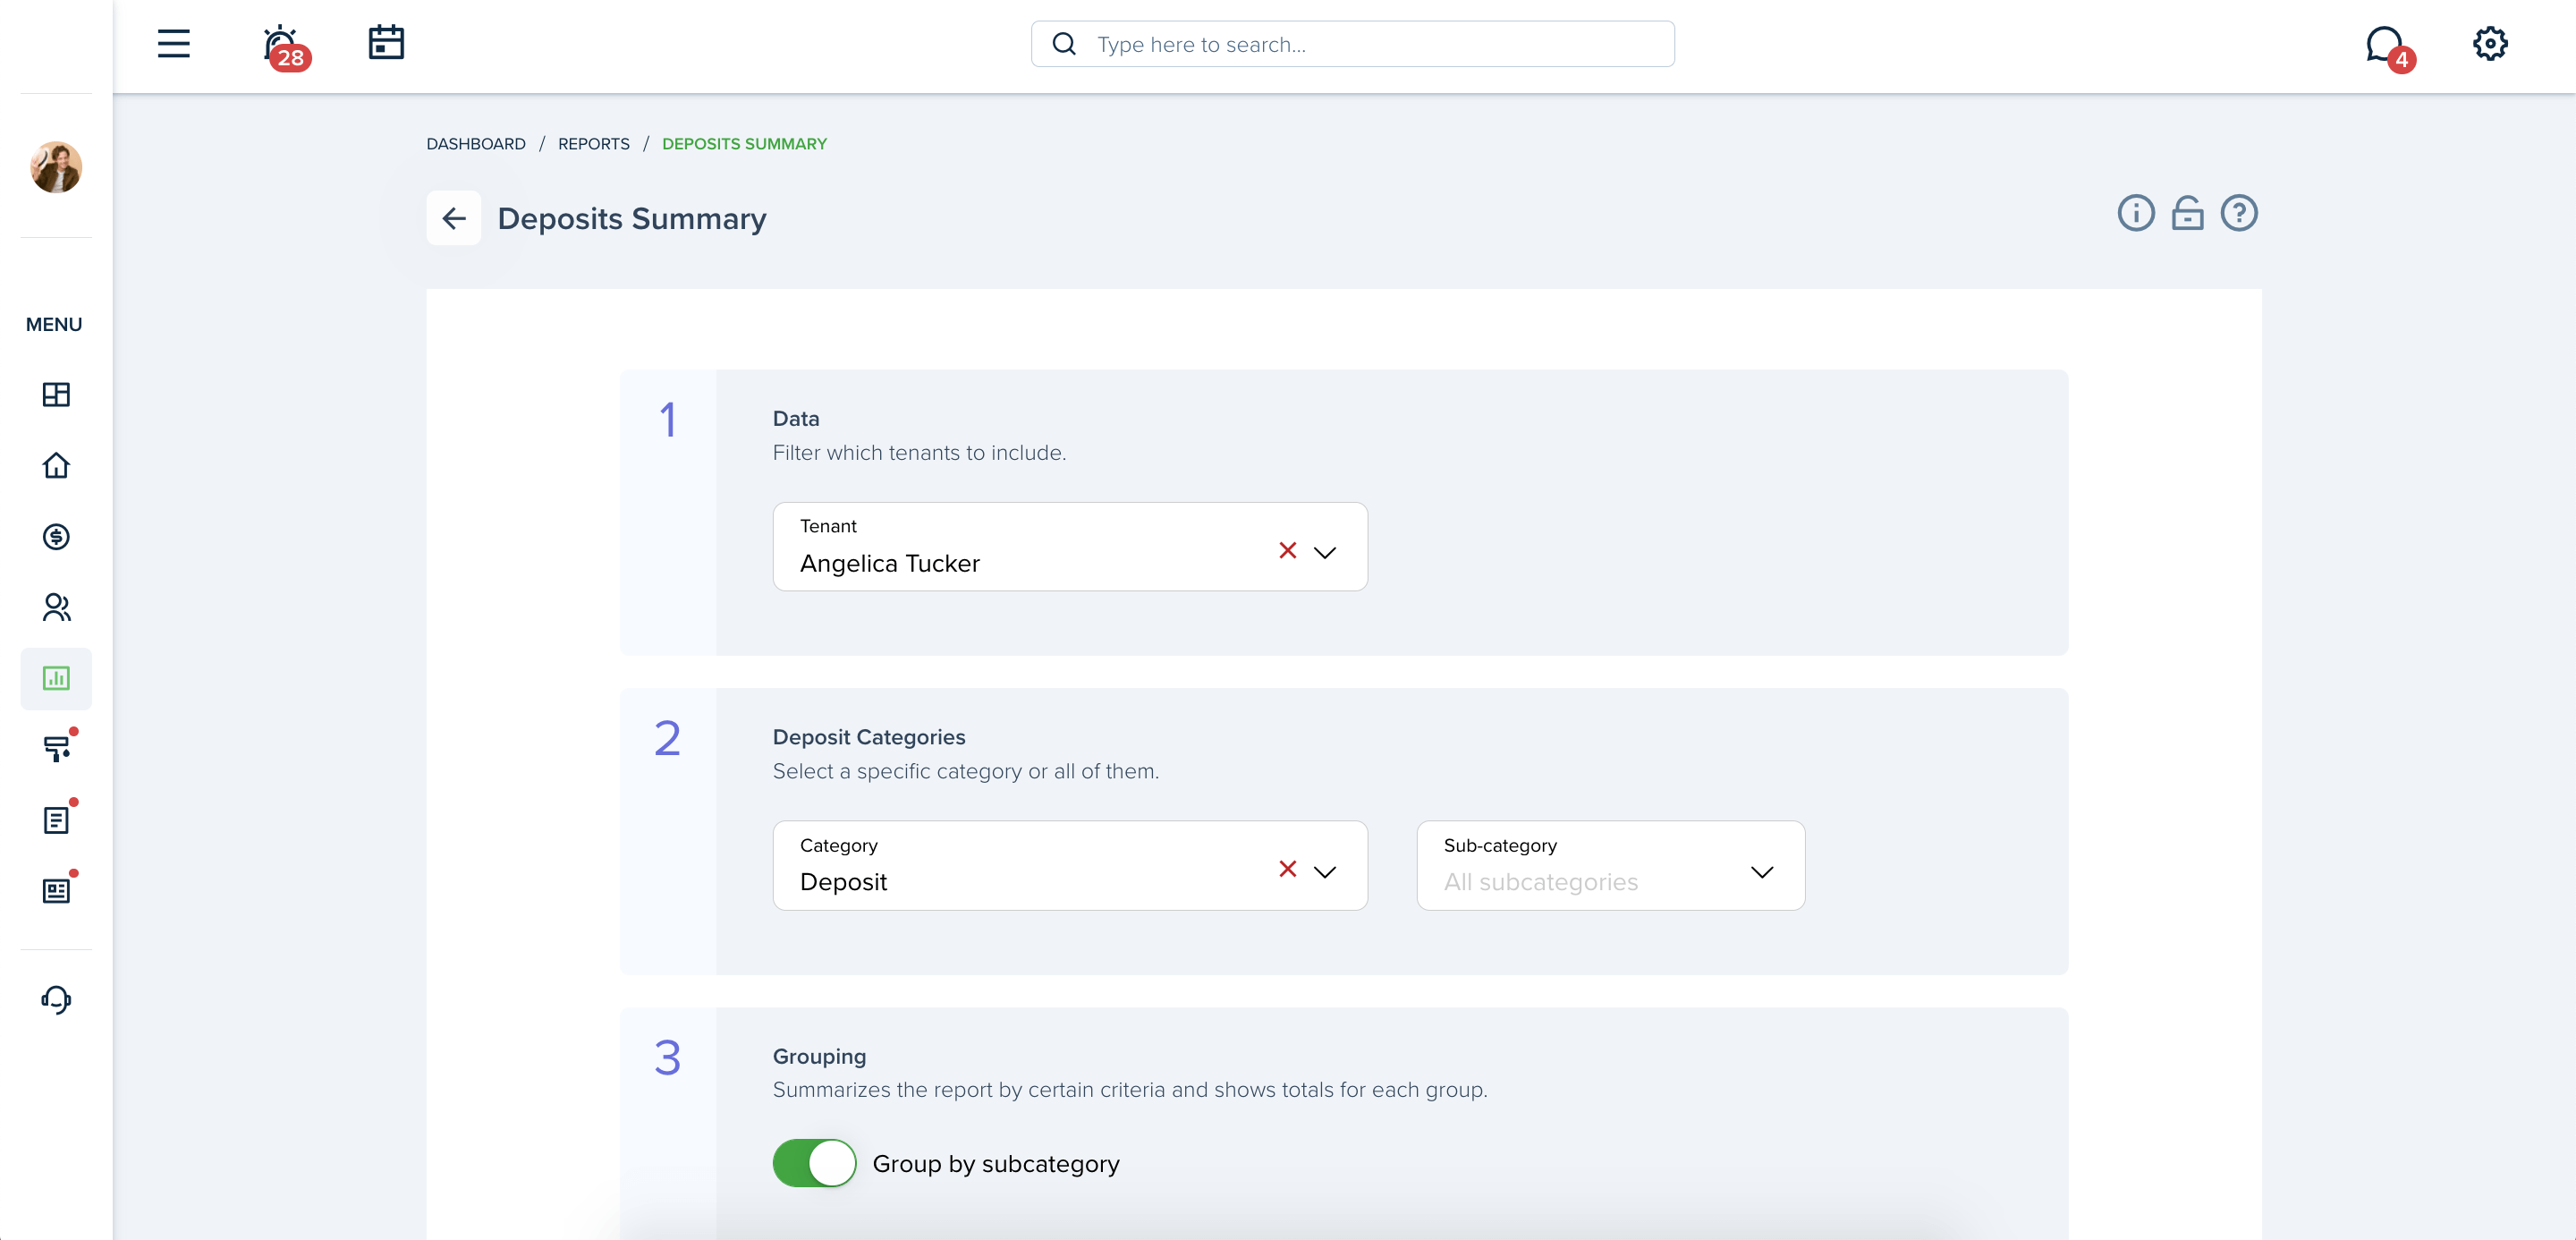This screenshot has width=2576, height=1240.
Task: Open the dashboard grid icon in sidebar
Action: [56, 394]
